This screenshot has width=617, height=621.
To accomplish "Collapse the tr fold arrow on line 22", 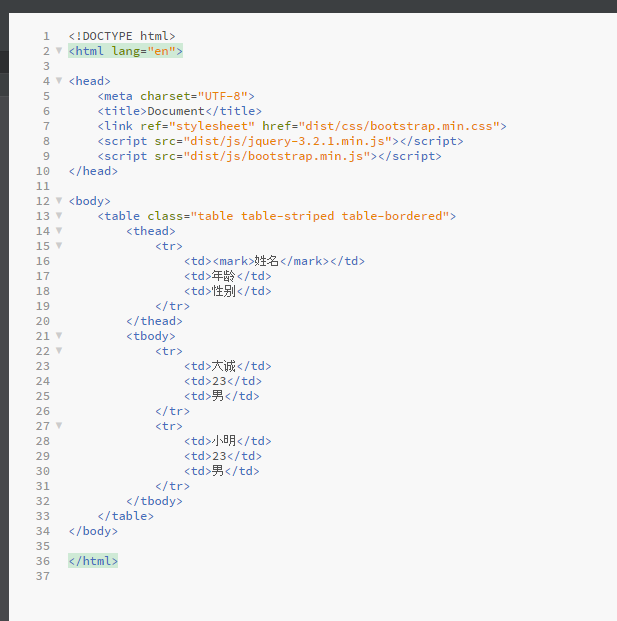I will click(x=59, y=351).
